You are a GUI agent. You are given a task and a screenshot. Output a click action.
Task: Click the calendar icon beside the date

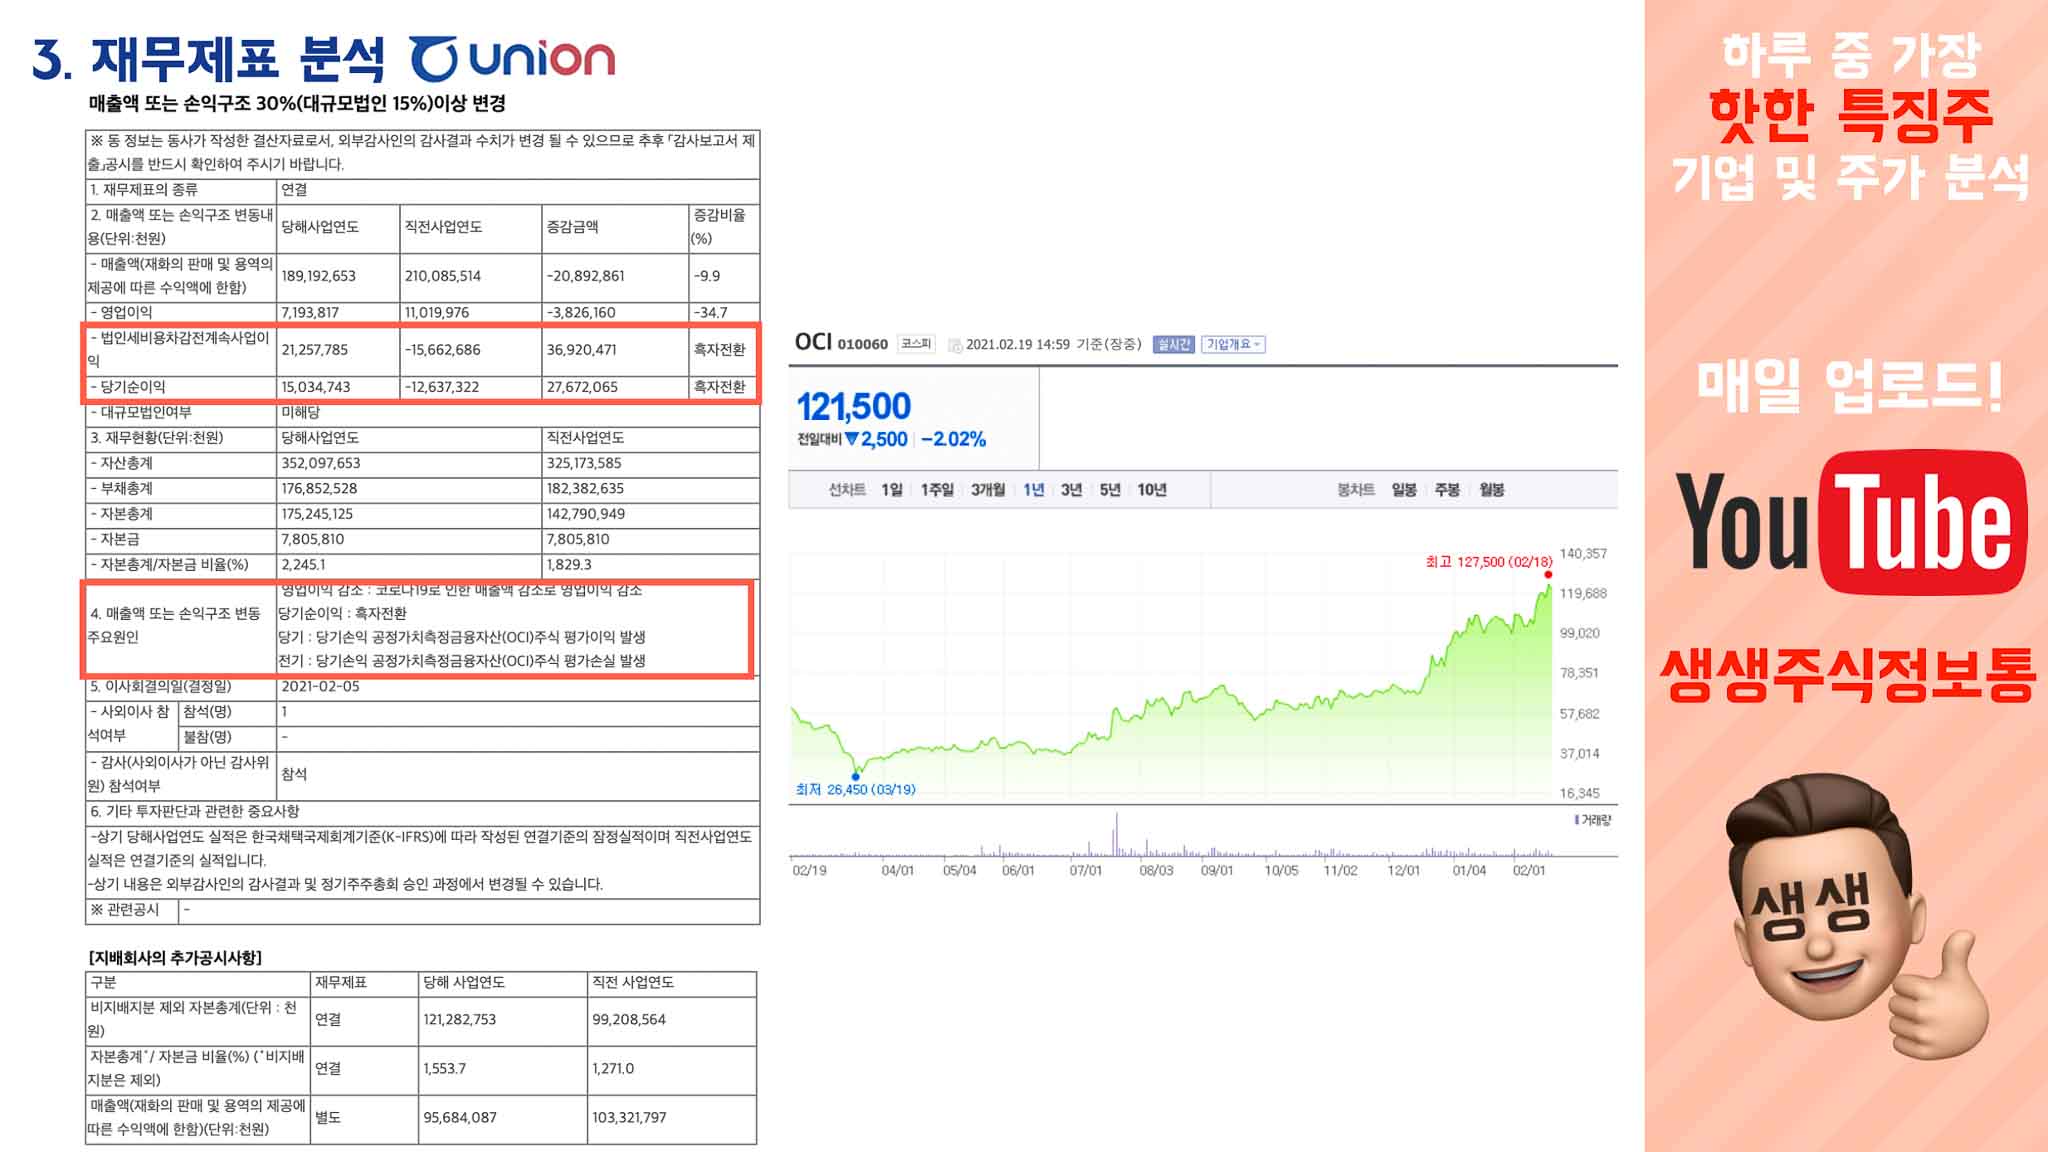tap(954, 345)
